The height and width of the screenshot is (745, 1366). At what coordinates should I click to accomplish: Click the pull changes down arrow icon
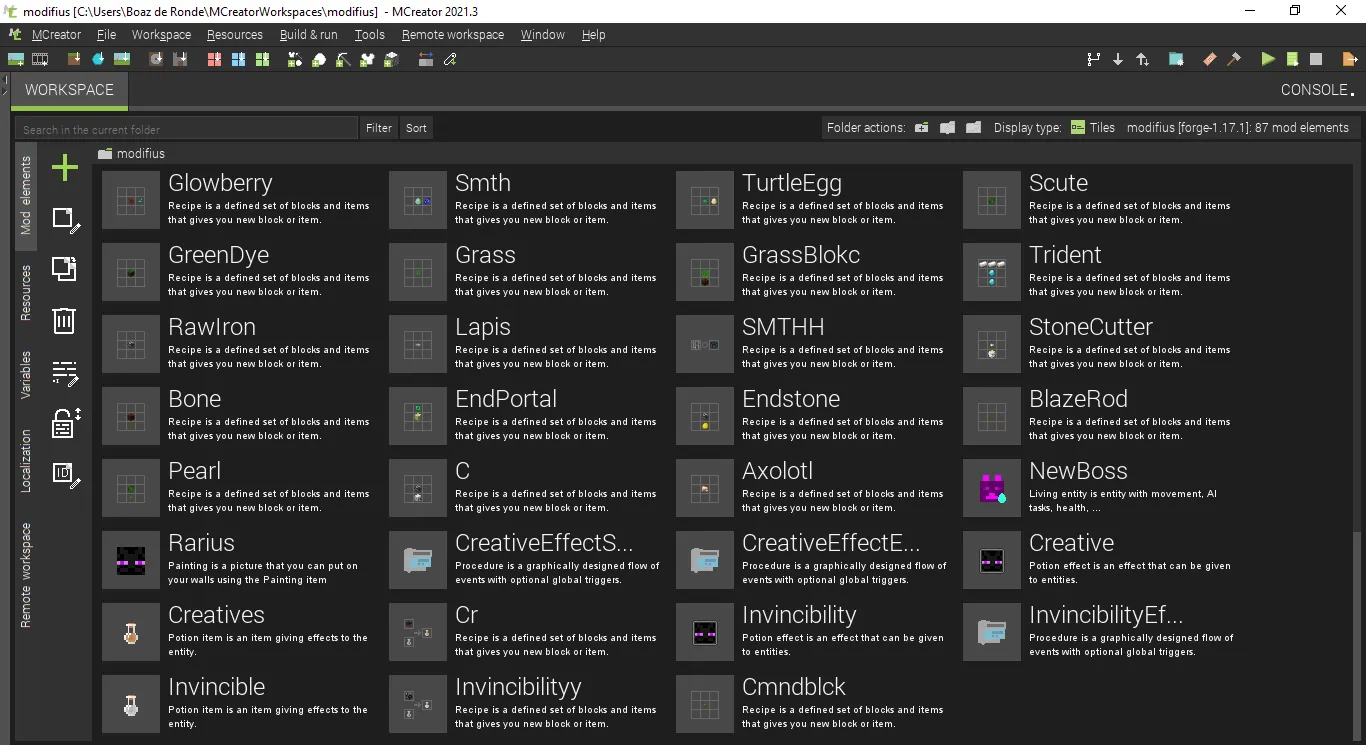click(1118, 59)
